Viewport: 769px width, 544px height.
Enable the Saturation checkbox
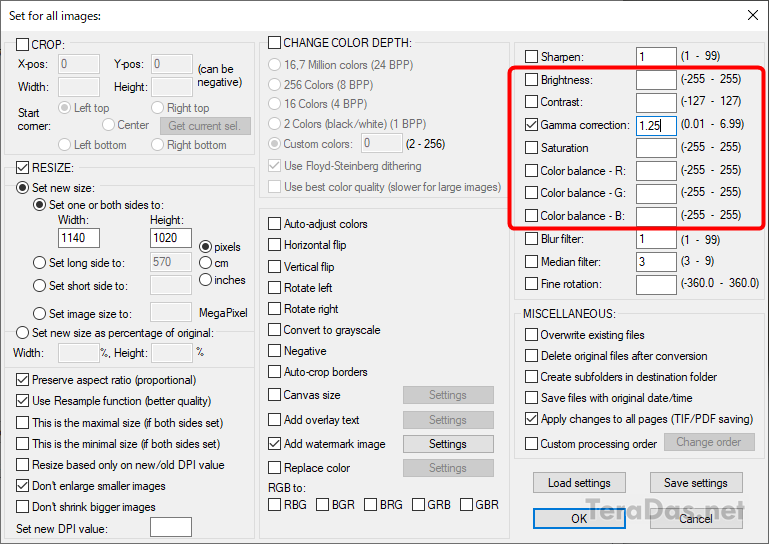531,148
